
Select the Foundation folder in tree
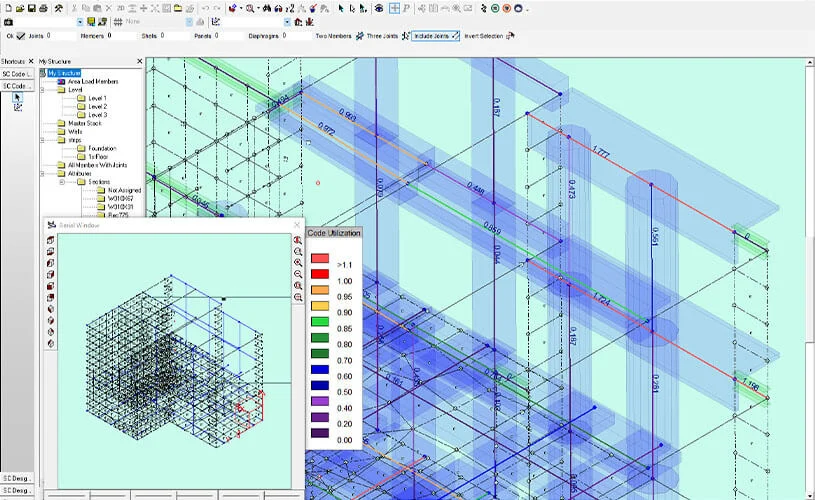(x=102, y=148)
